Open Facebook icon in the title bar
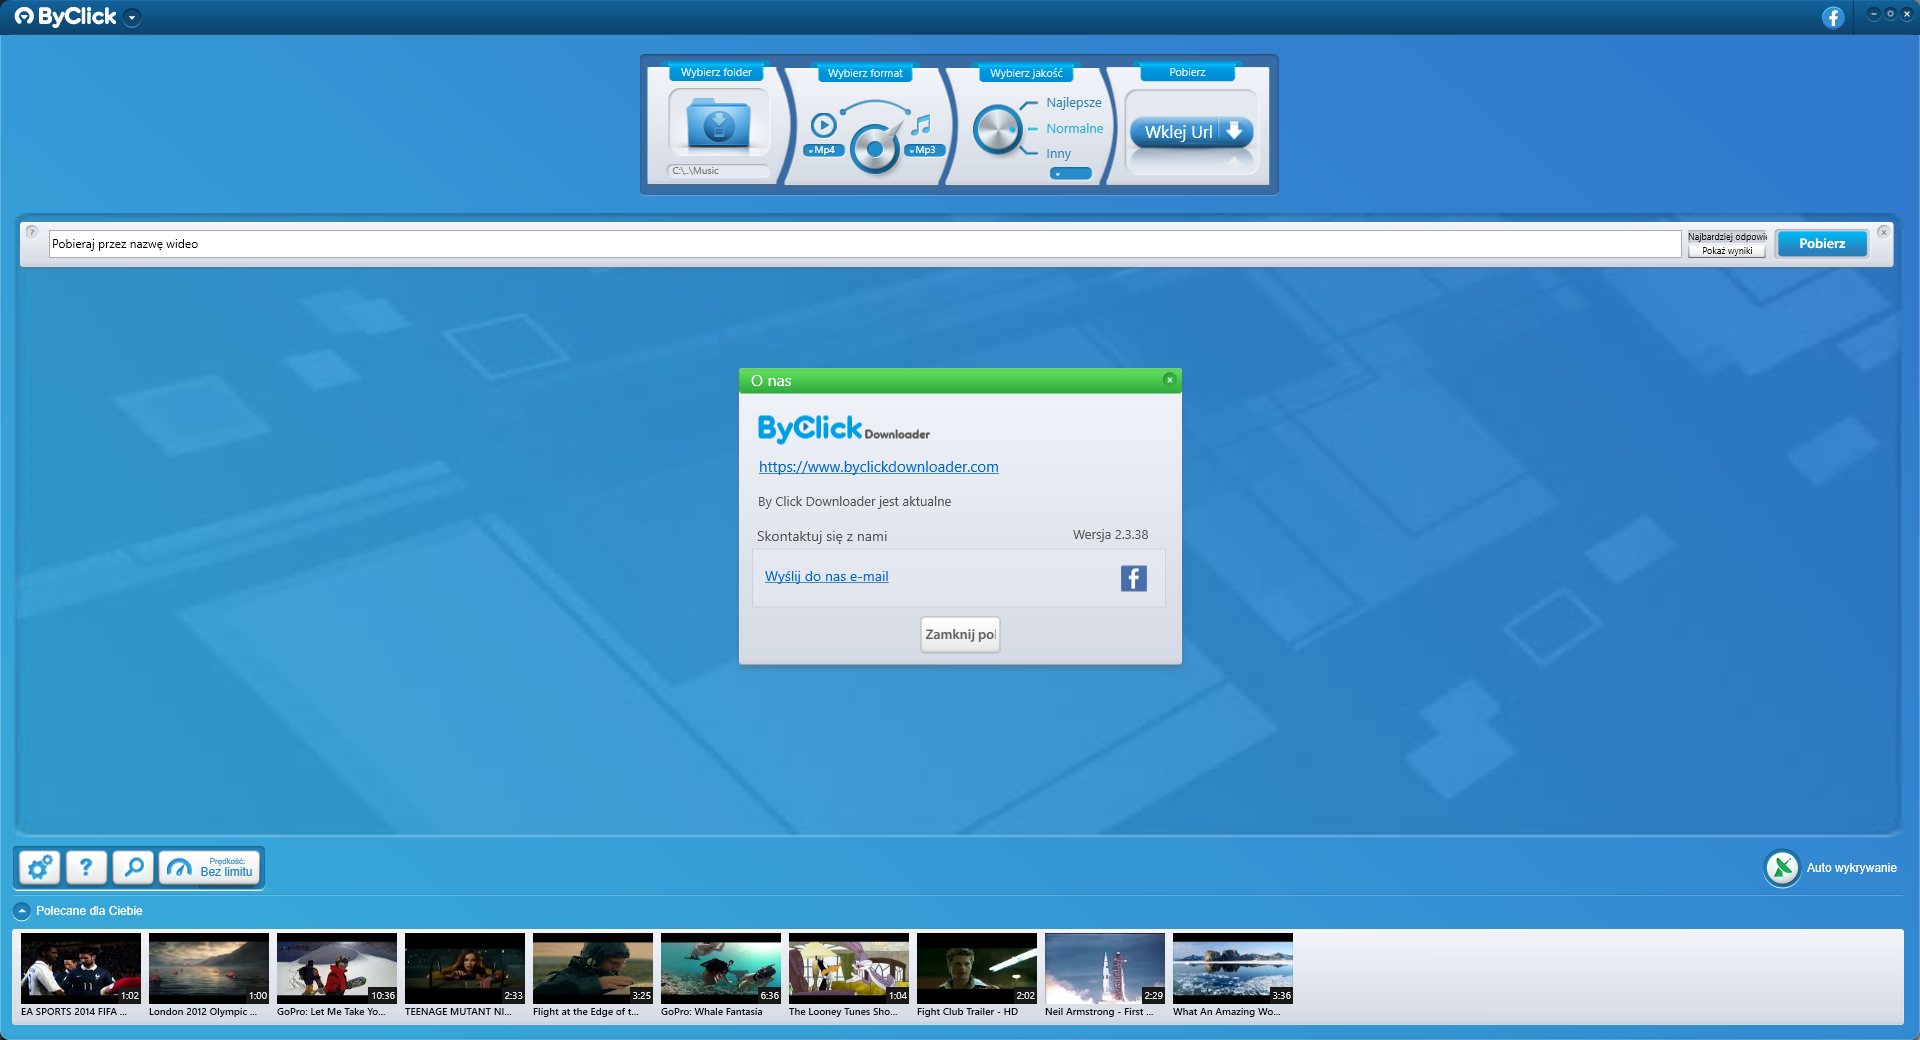1920x1040 pixels. coord(1833,17)
